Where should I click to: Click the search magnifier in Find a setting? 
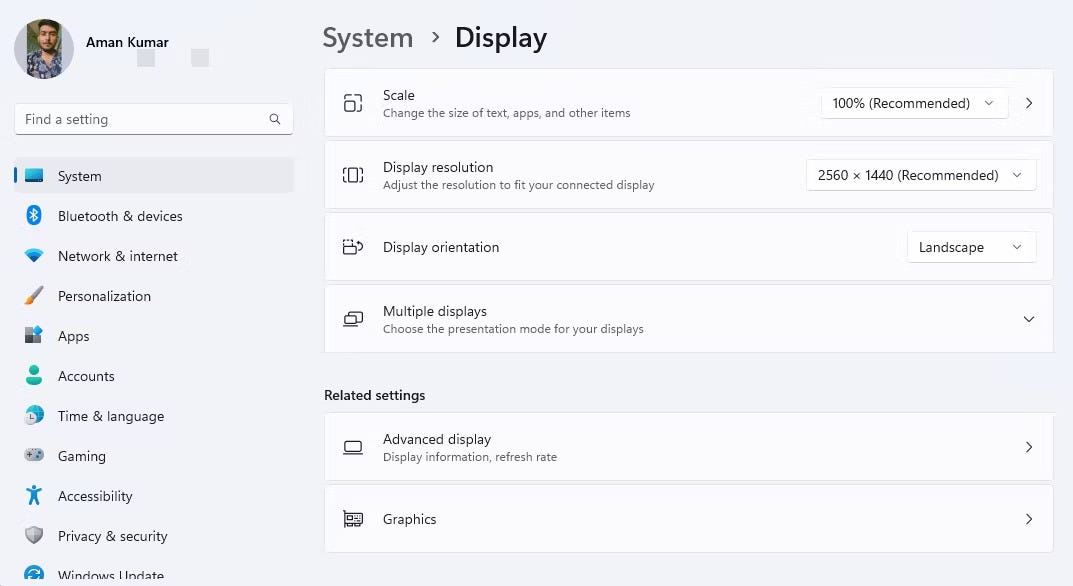[274, 119]
